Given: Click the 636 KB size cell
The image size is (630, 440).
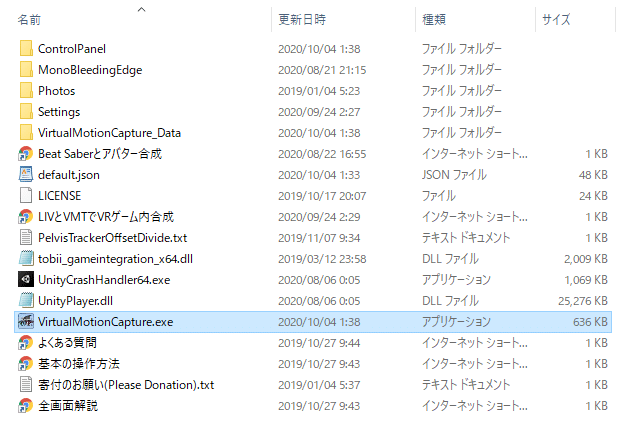Looking at the screenshot, I should tap(590, 322).
